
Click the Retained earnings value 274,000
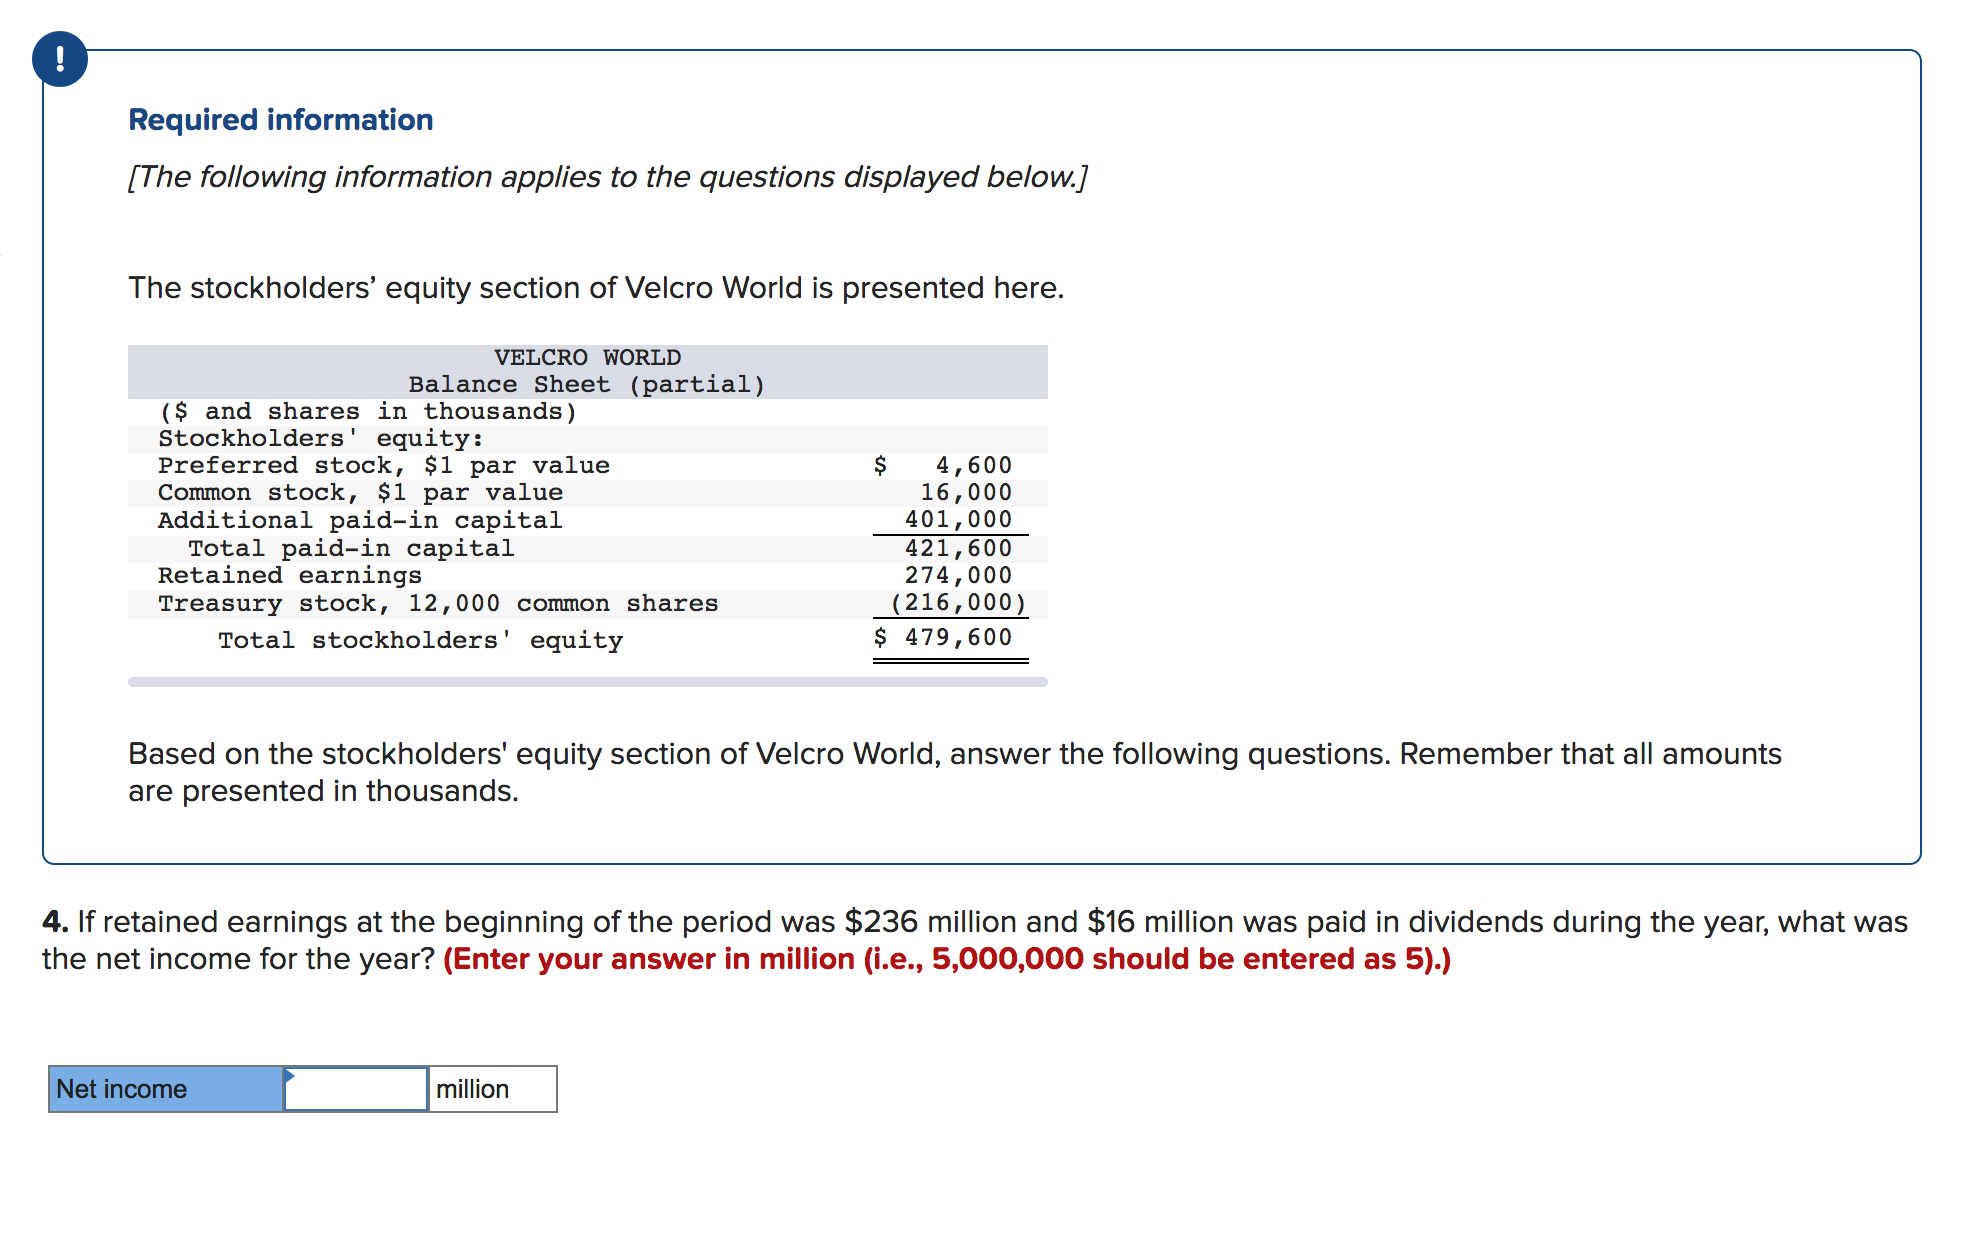tap(958, 575)
